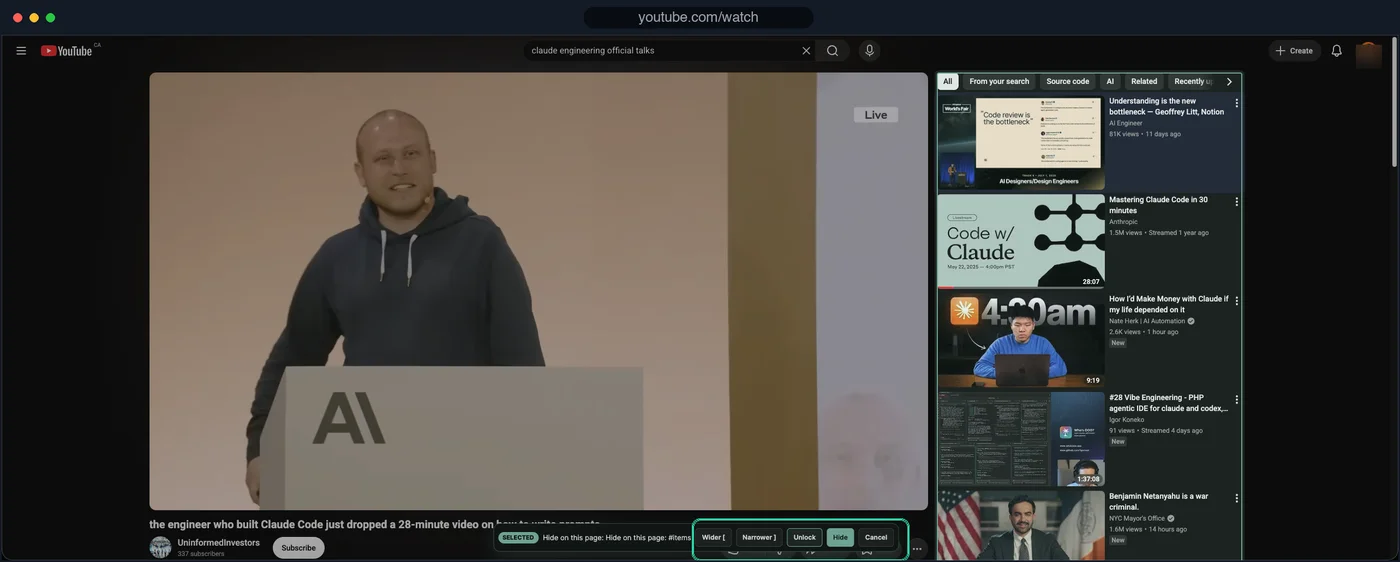Open the Code w/ Claude thumbnail
Viewport: 1400px width, 562px height.
point(1021,241)
